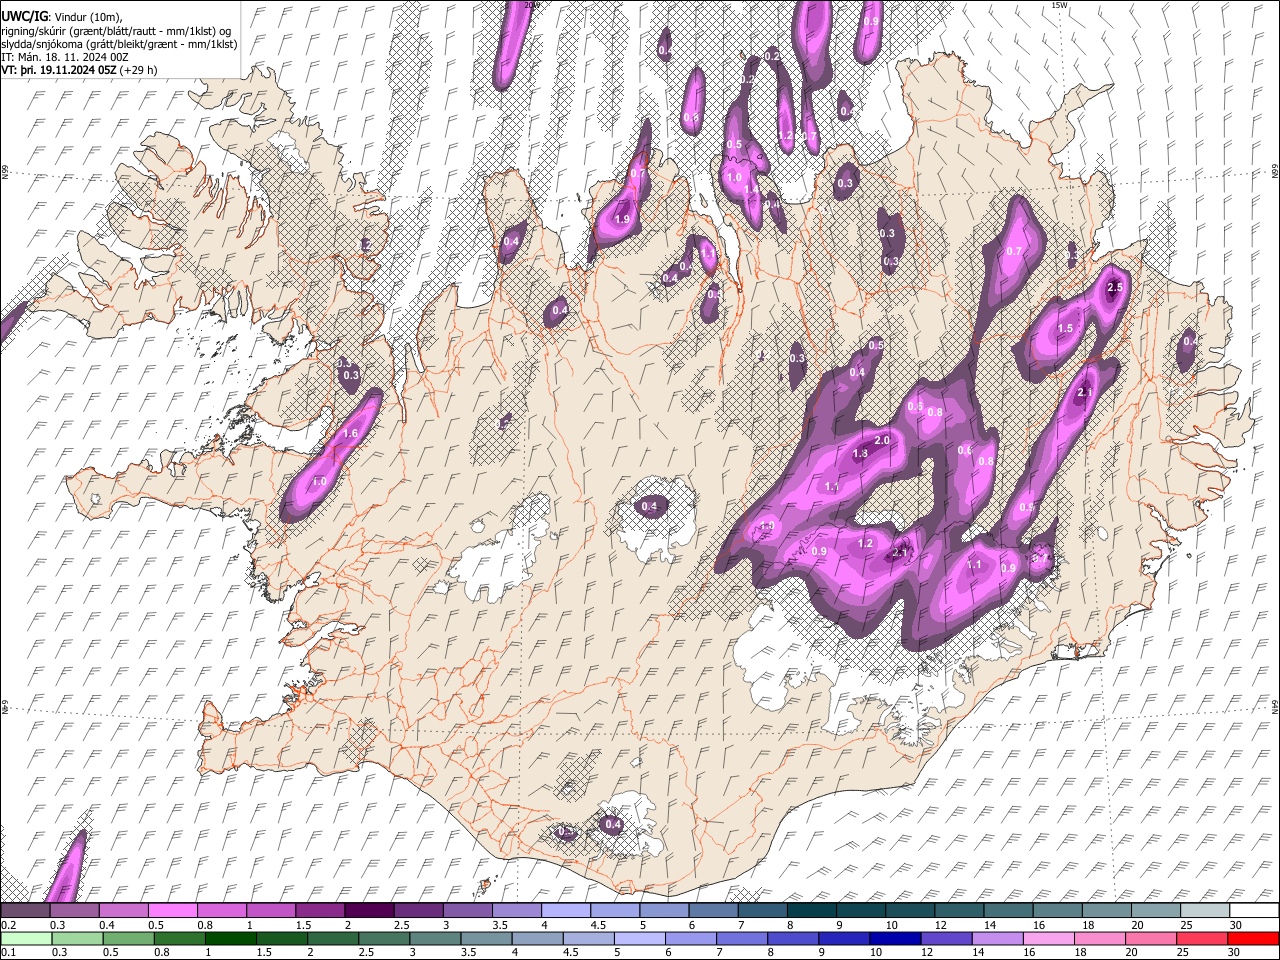Click the light pink rain legend swatch after 16
This screenshot has width=1280, height=960.
pos(1049,938)
